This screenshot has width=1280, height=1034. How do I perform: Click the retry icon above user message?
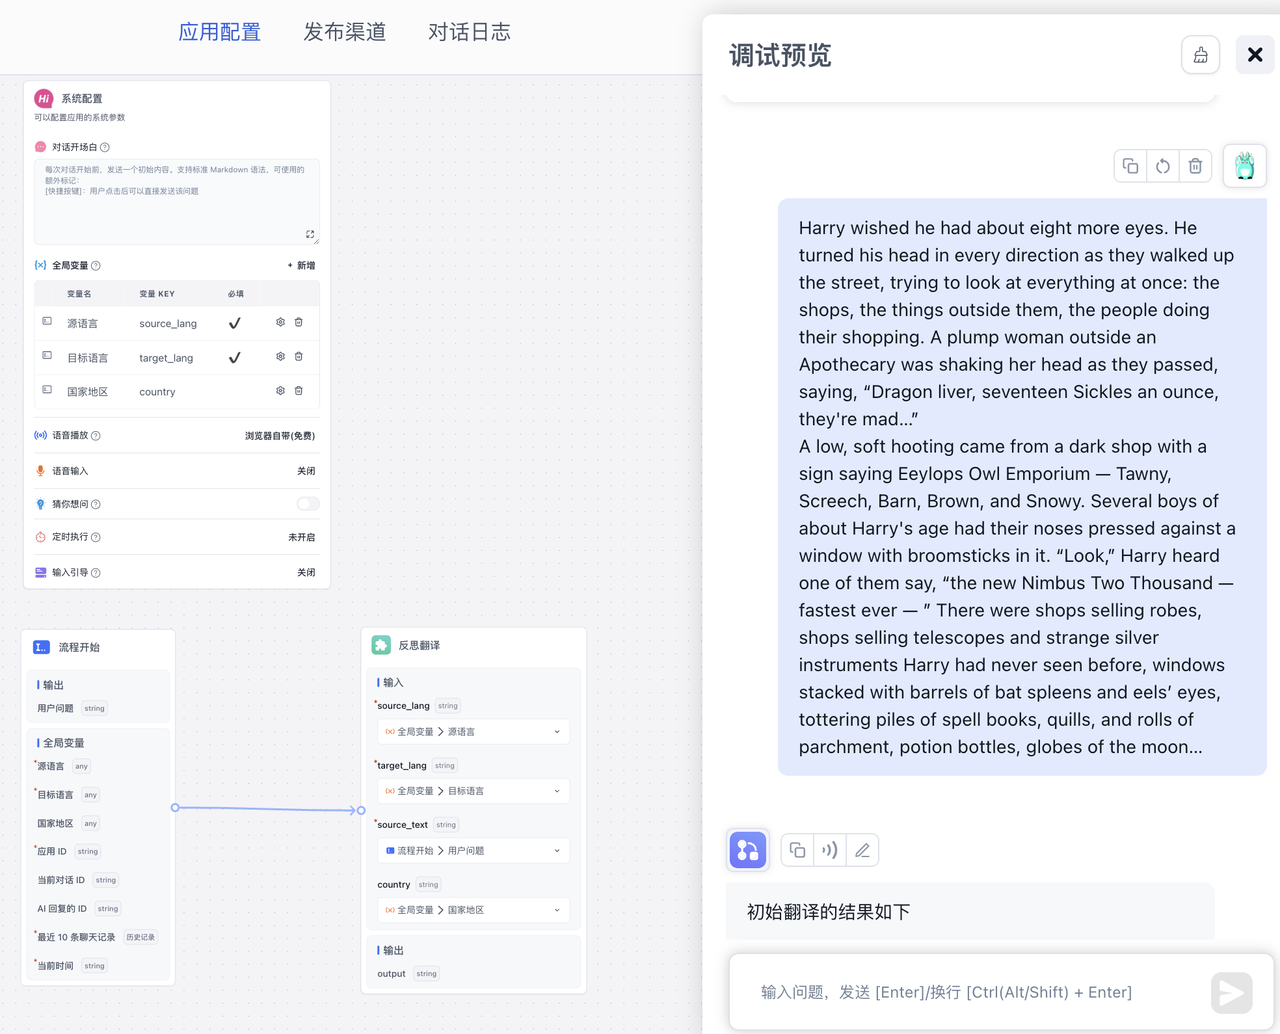point(1162,166)
